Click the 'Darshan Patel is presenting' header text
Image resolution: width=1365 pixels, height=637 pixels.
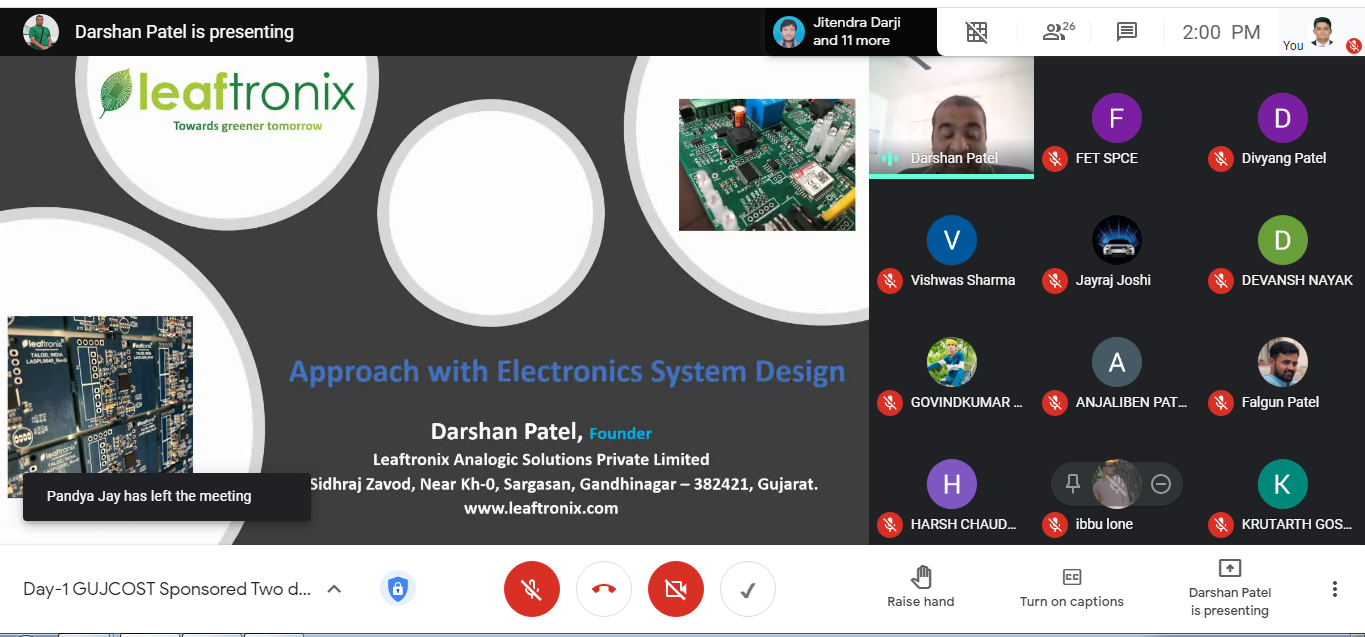184,32
